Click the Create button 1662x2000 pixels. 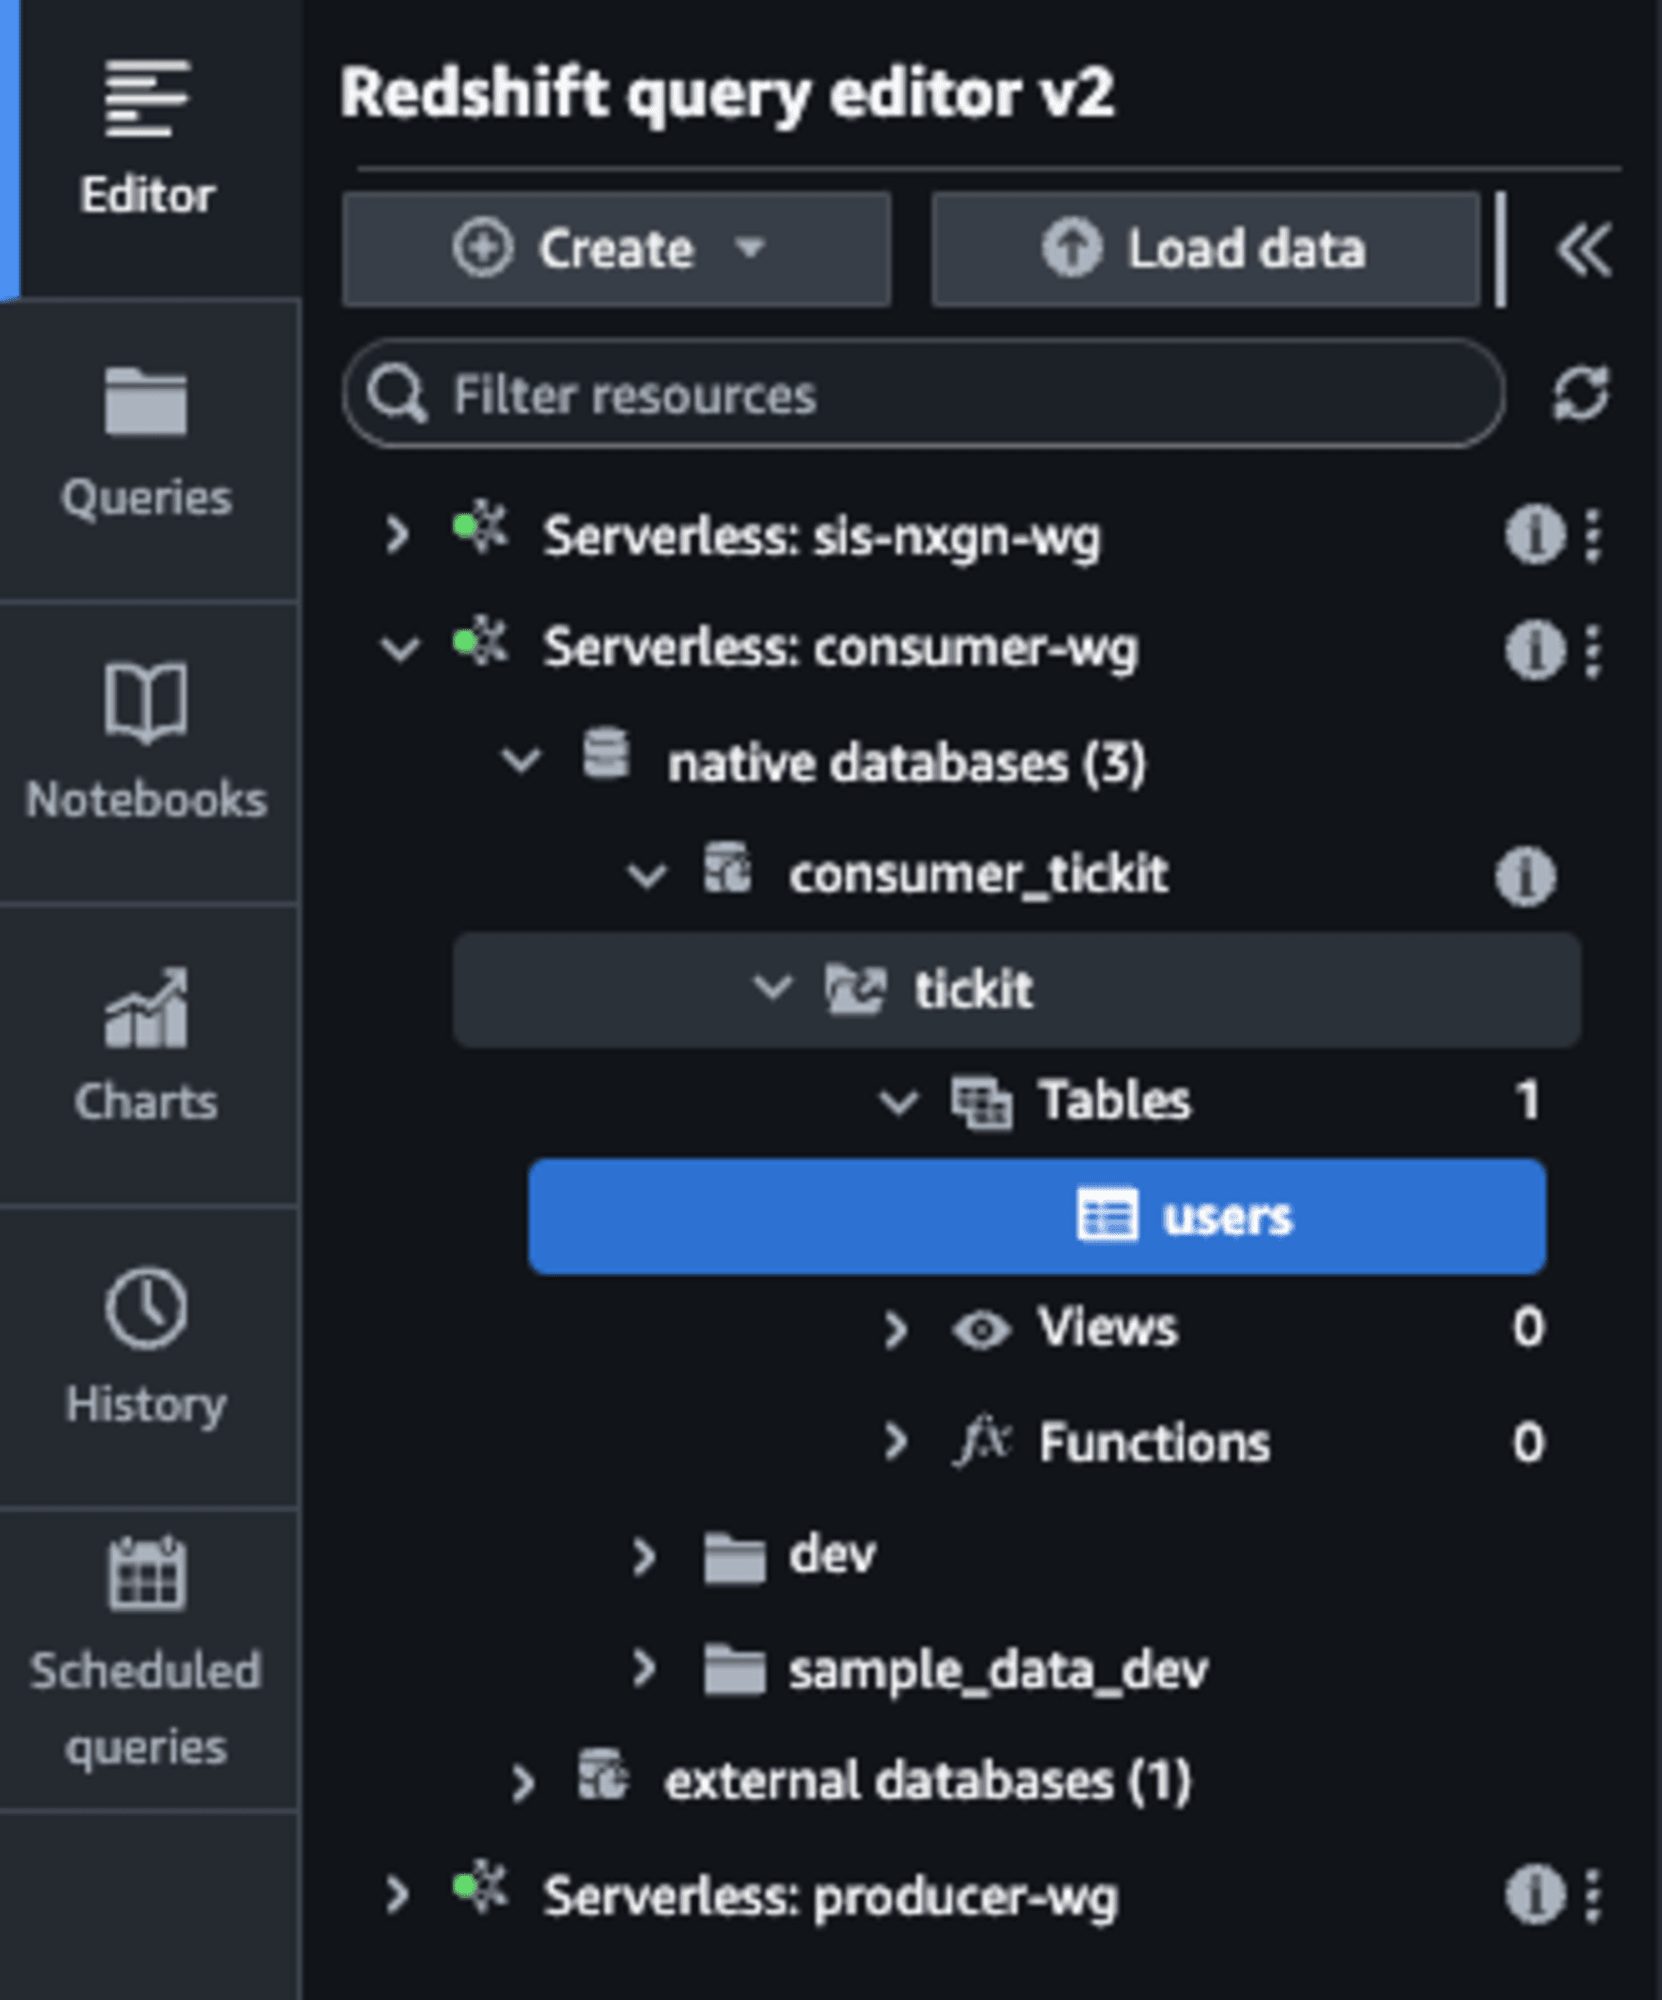616,249
